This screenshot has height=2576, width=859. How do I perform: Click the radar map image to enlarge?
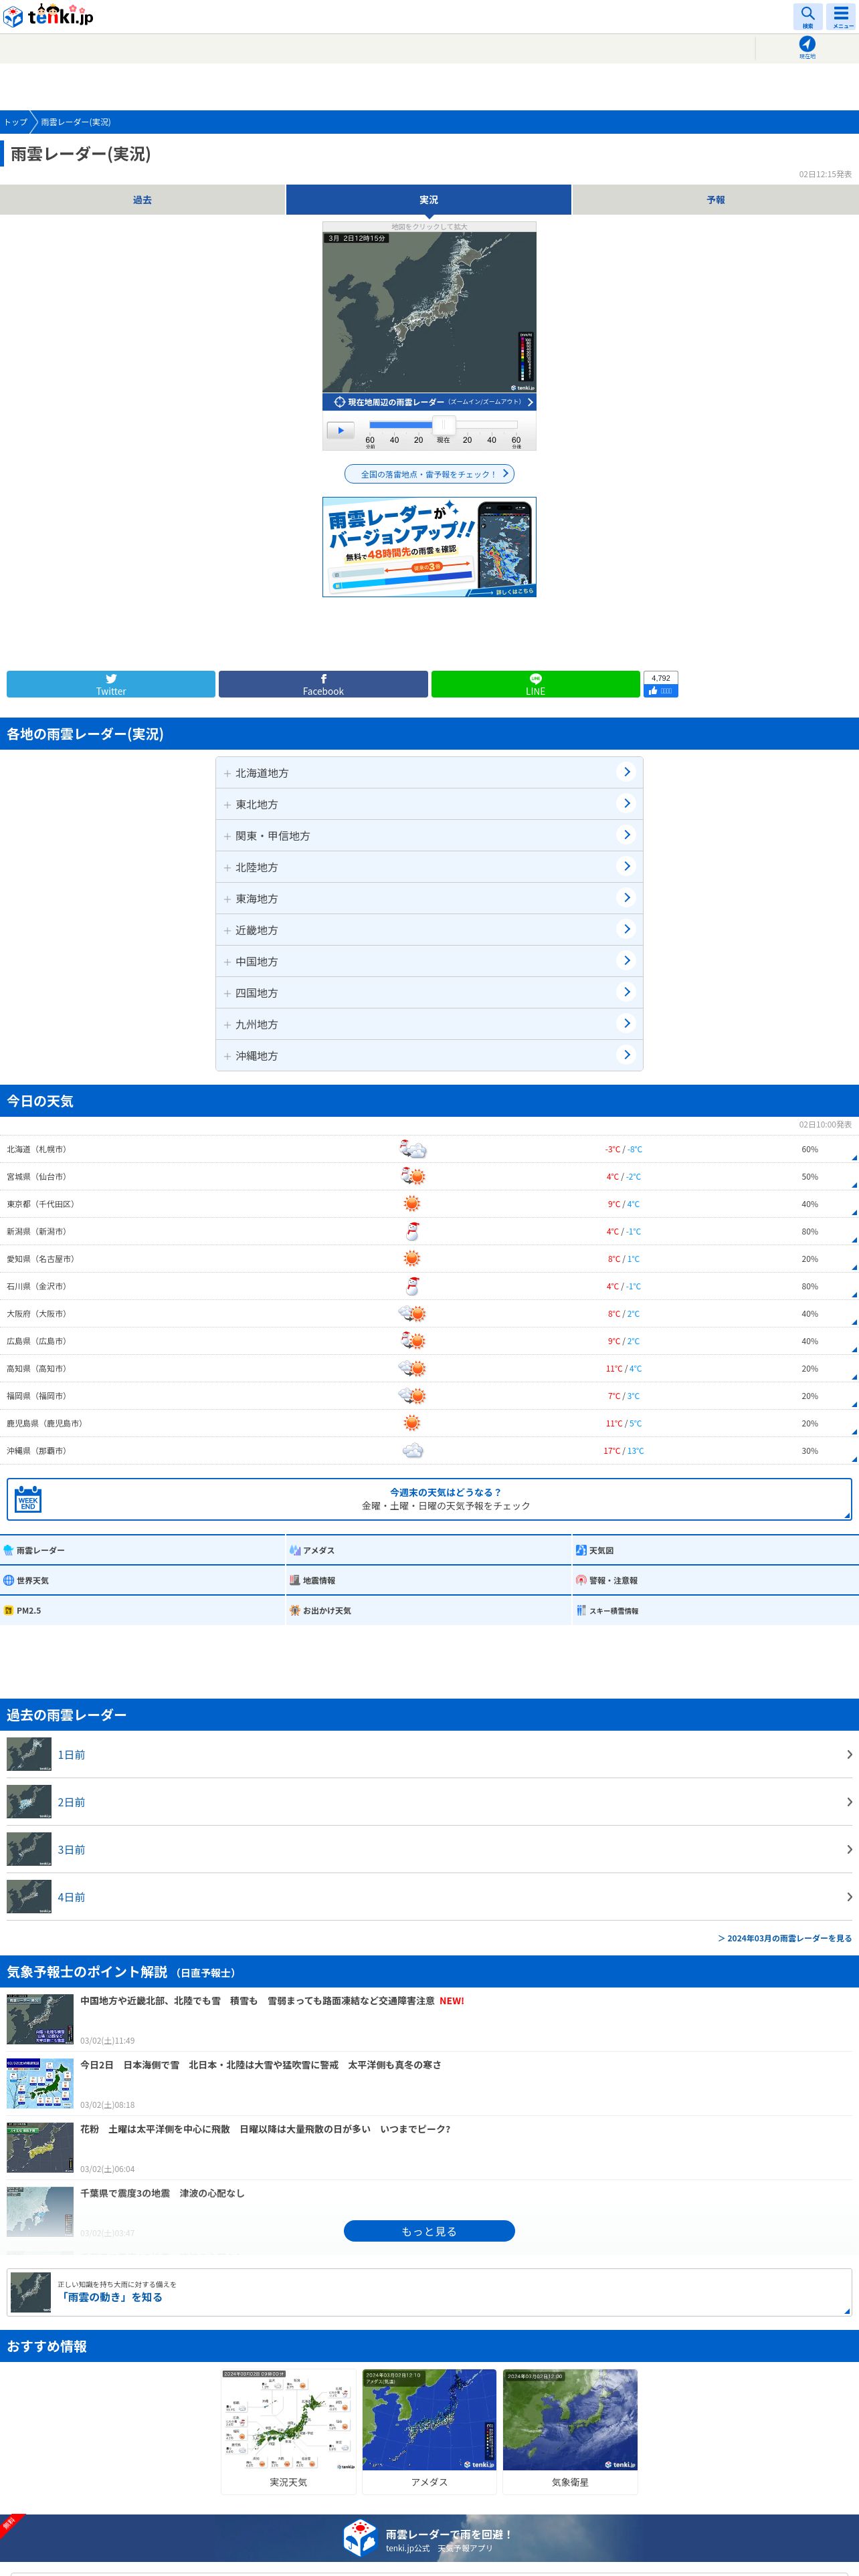[429, 311]
